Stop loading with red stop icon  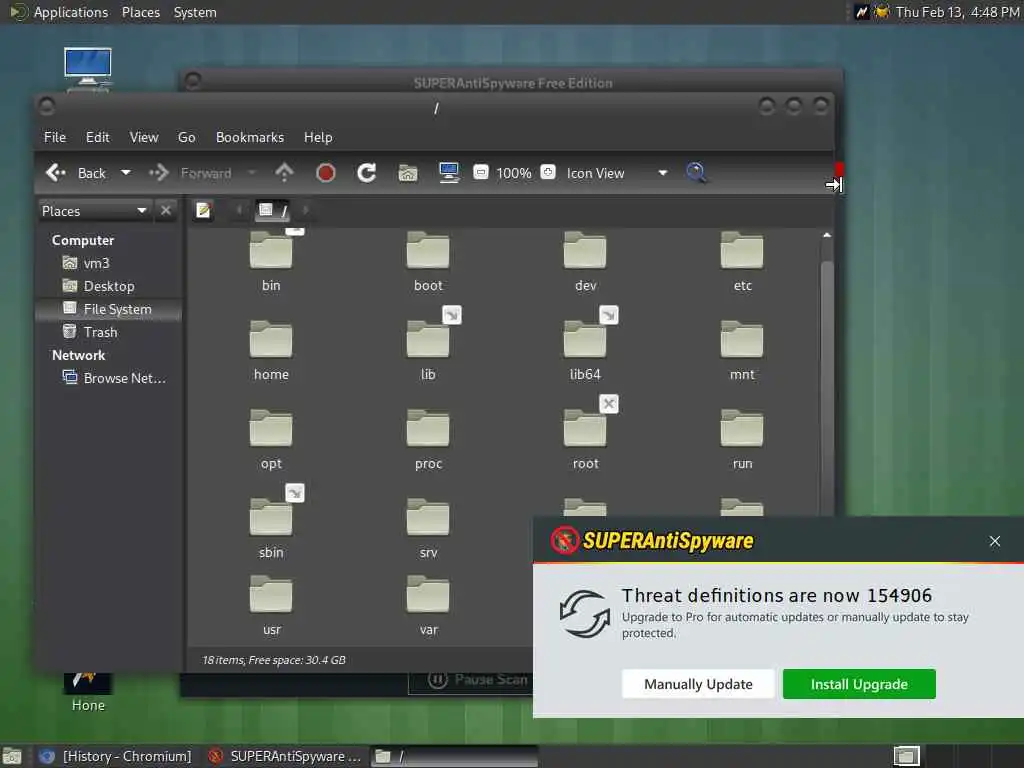coord(325,173)
